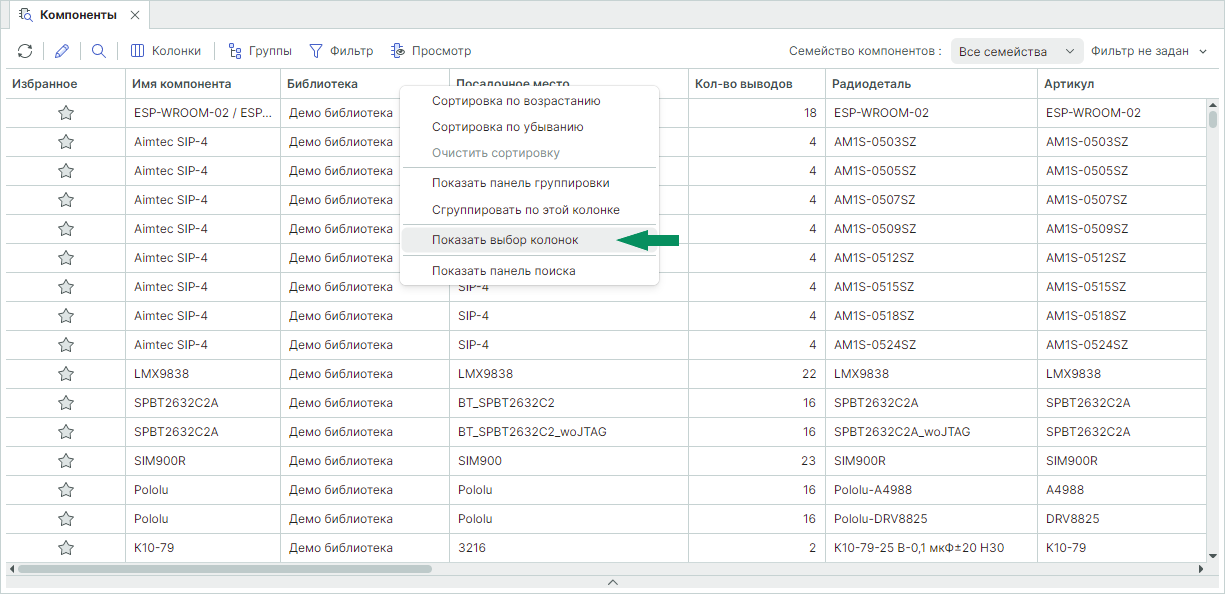This screenshot has width=1225, height=594.
Task: Expand the bottom panel chevron
Action: [613, 582]
